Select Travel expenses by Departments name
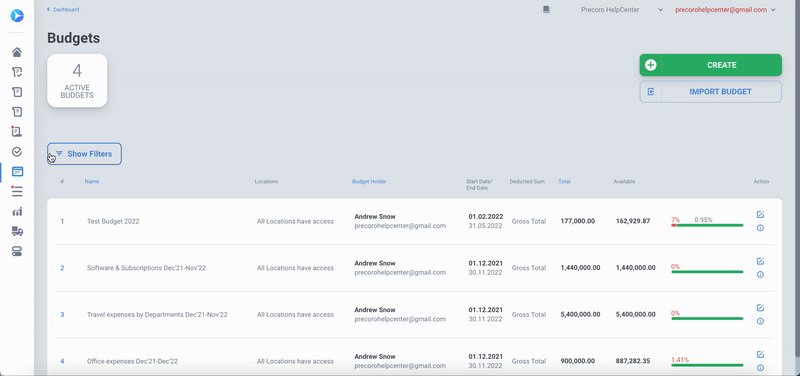This screenshot has height=376, width=800. (x=157, y=315)
